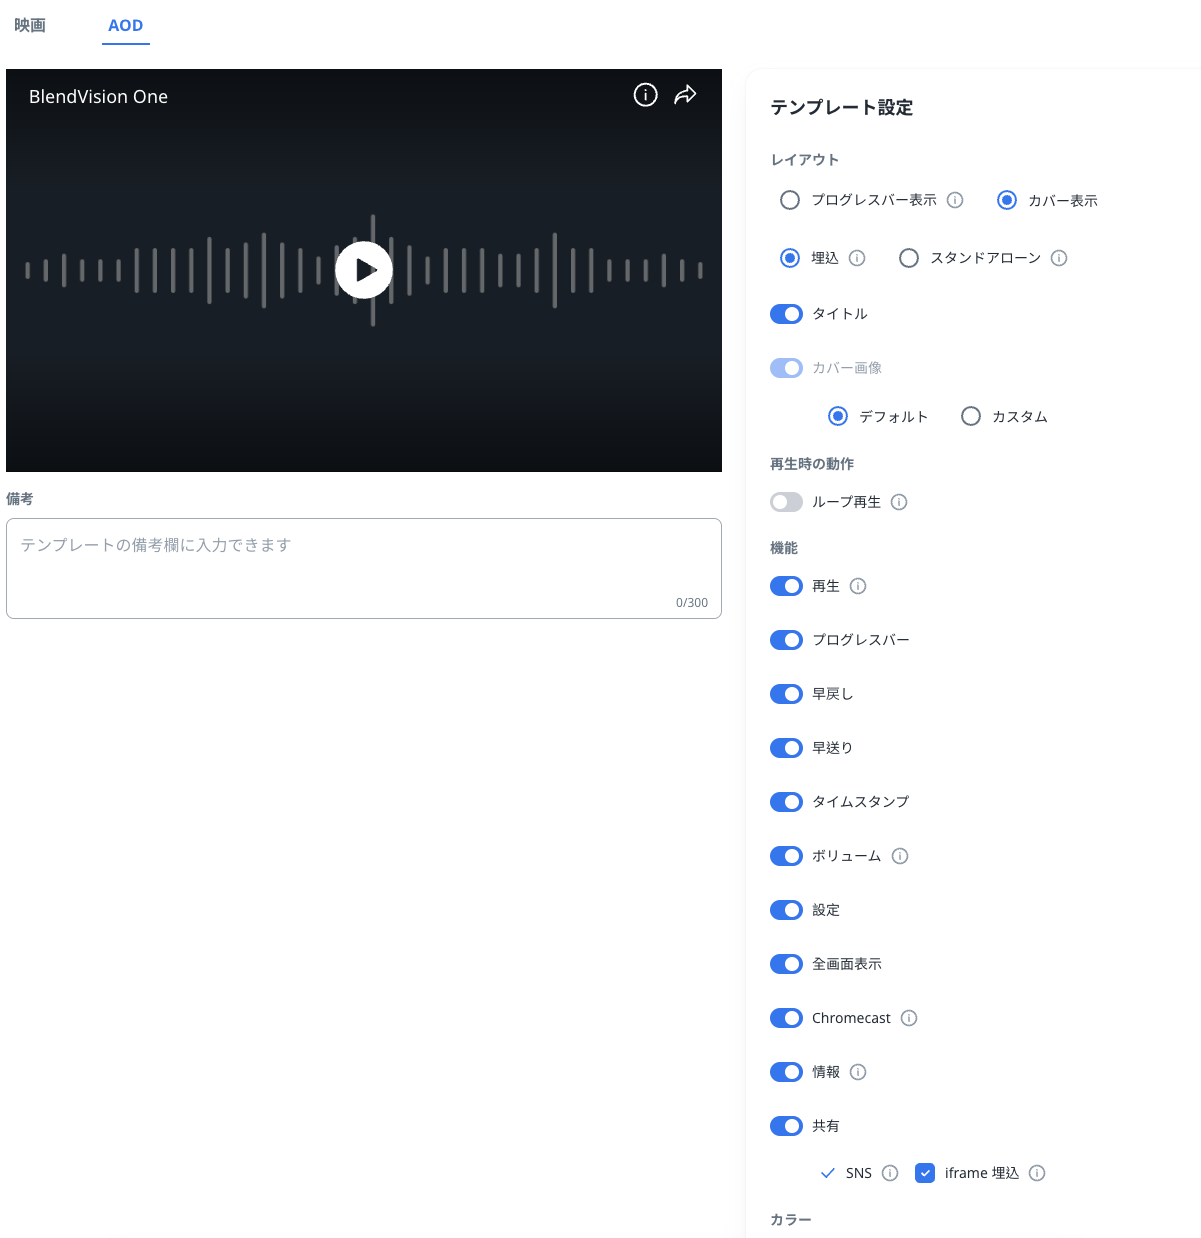Image resolution: width=1201 pixels, height=1238 pixels.
Task: Click the info icon beside スタンドアローン
Action: pos(1059,258)
